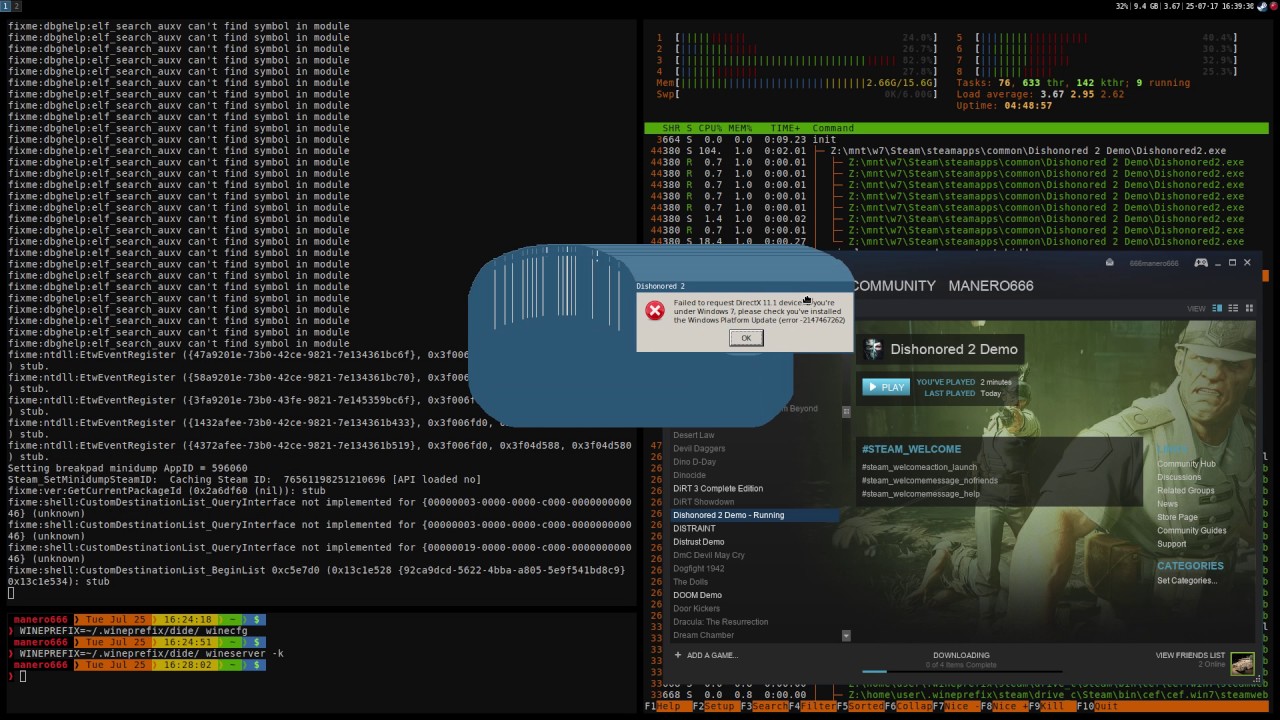
Task: Click F10 Quit in htop bar
Action: pos(1098,706)
